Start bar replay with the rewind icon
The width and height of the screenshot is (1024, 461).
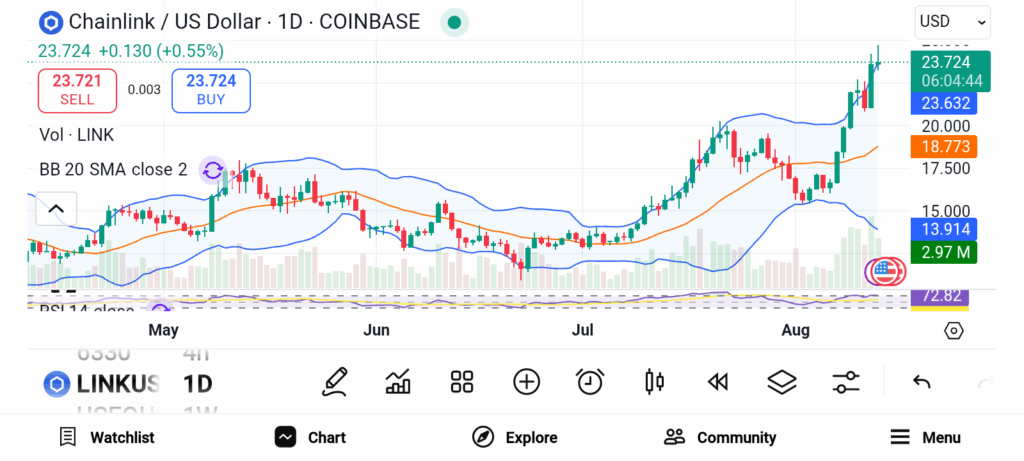click(717, 381)
